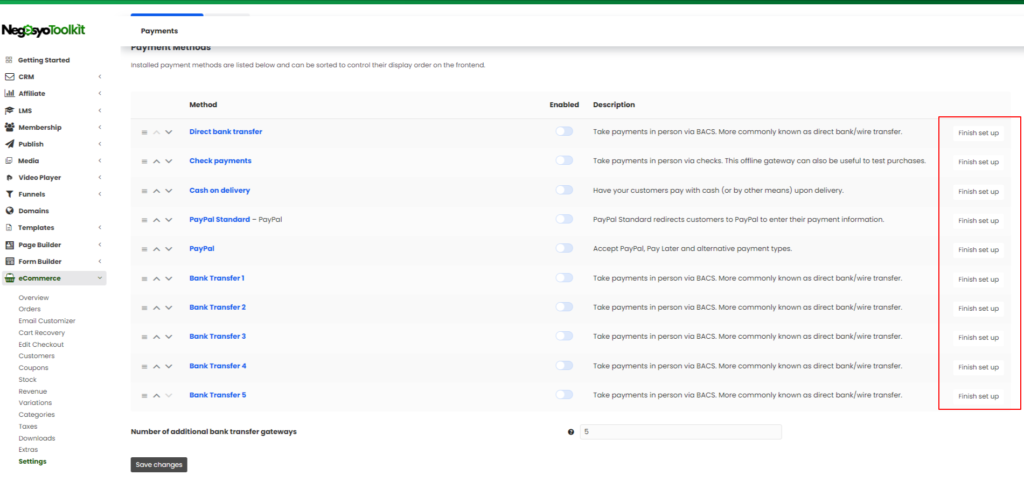Open Cart Recovery page
The height and width of the screenshot is (482, 1024).
pyautogui.click(x=42, y=333)
